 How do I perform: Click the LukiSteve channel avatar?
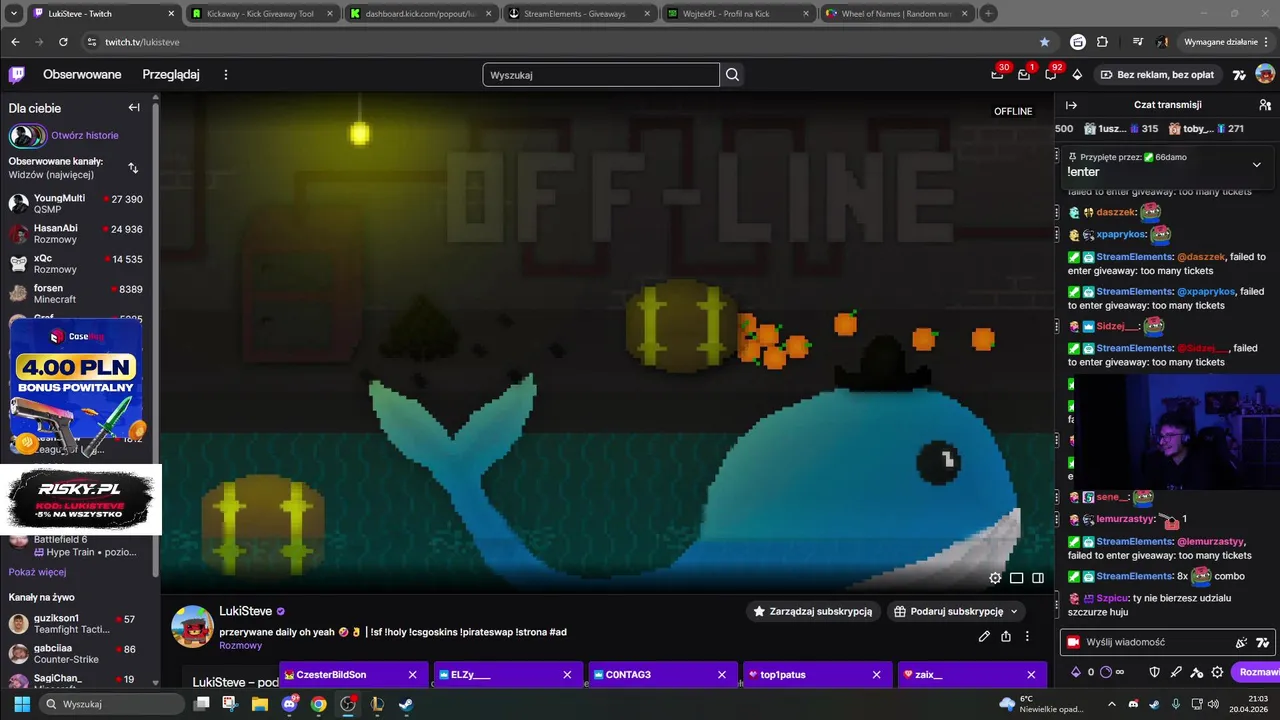(192, 626)
